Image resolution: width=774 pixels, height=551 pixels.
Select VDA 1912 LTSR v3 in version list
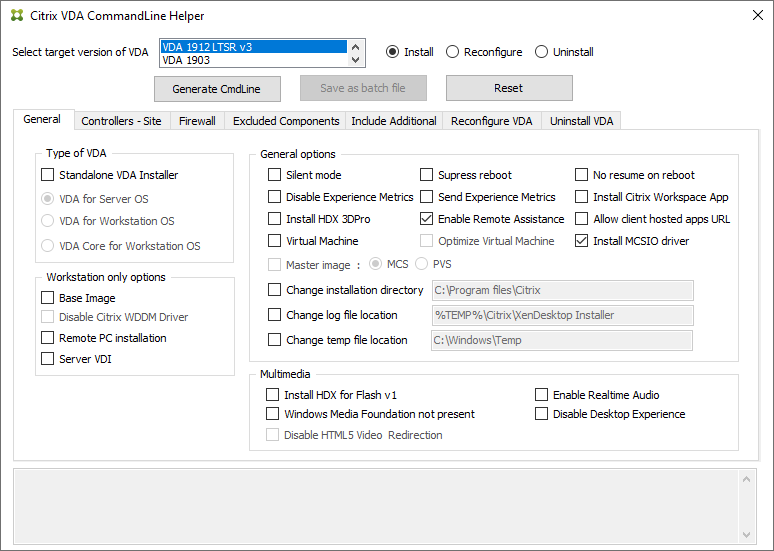[254, 47]
